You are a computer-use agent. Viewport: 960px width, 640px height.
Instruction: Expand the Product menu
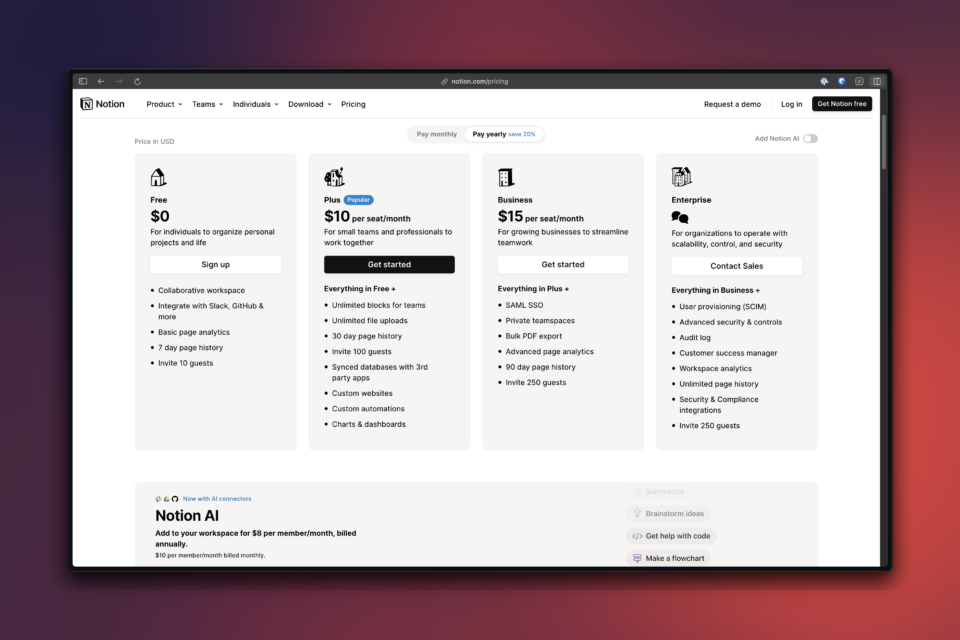tap(164, 104)
